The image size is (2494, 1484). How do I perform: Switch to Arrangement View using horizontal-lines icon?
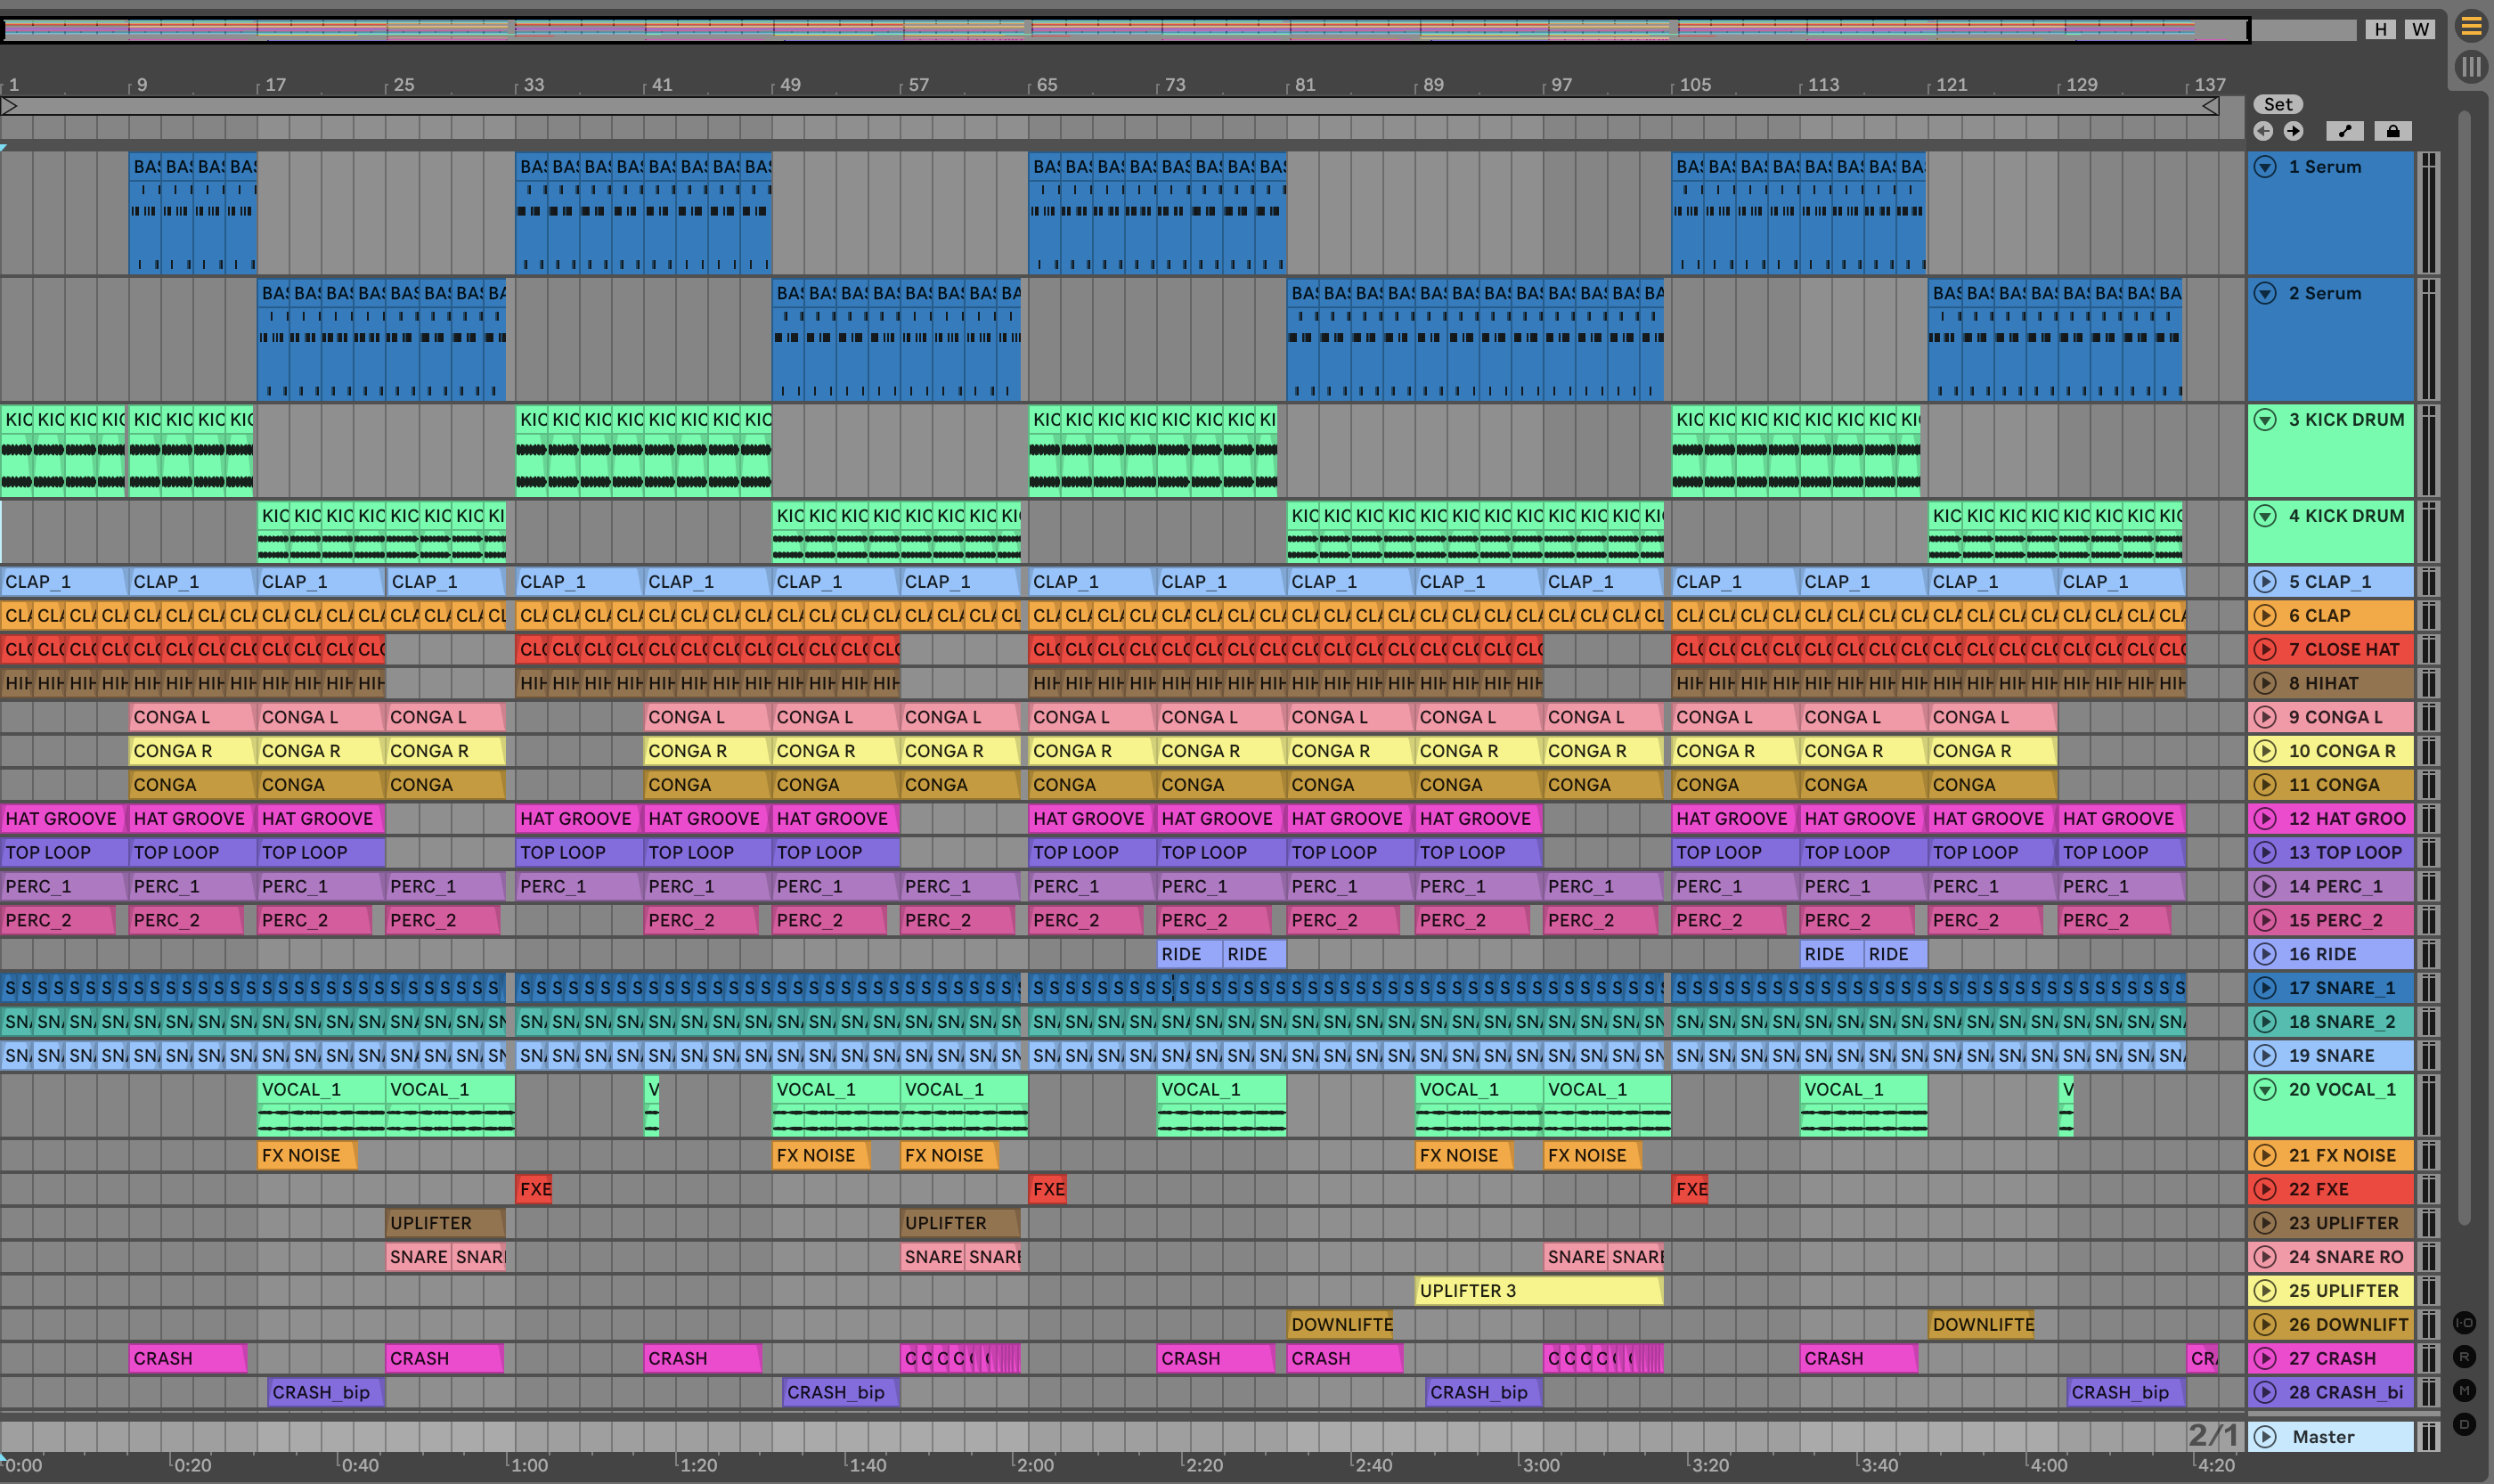pos(2470,27)
